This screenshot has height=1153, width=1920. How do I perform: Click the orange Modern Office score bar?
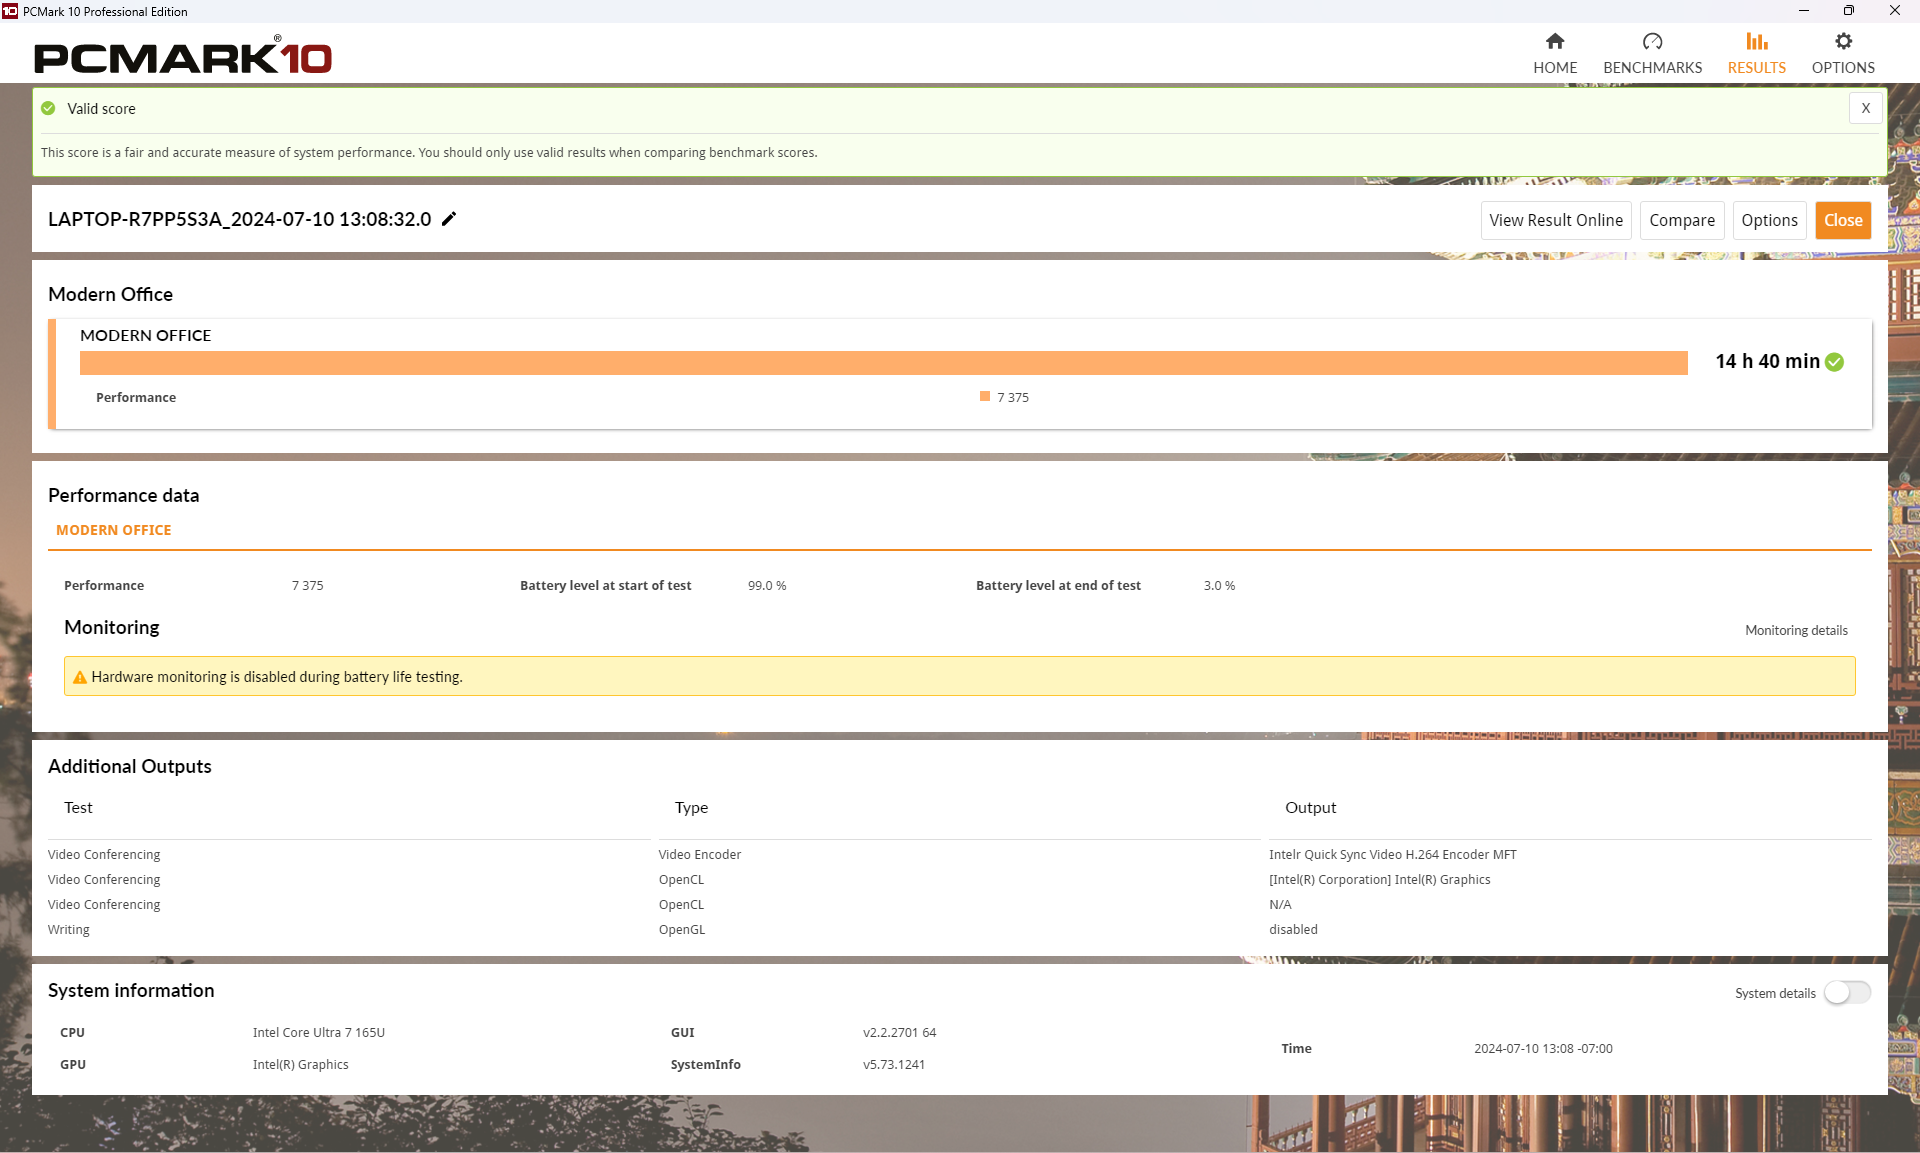[883, 363]
